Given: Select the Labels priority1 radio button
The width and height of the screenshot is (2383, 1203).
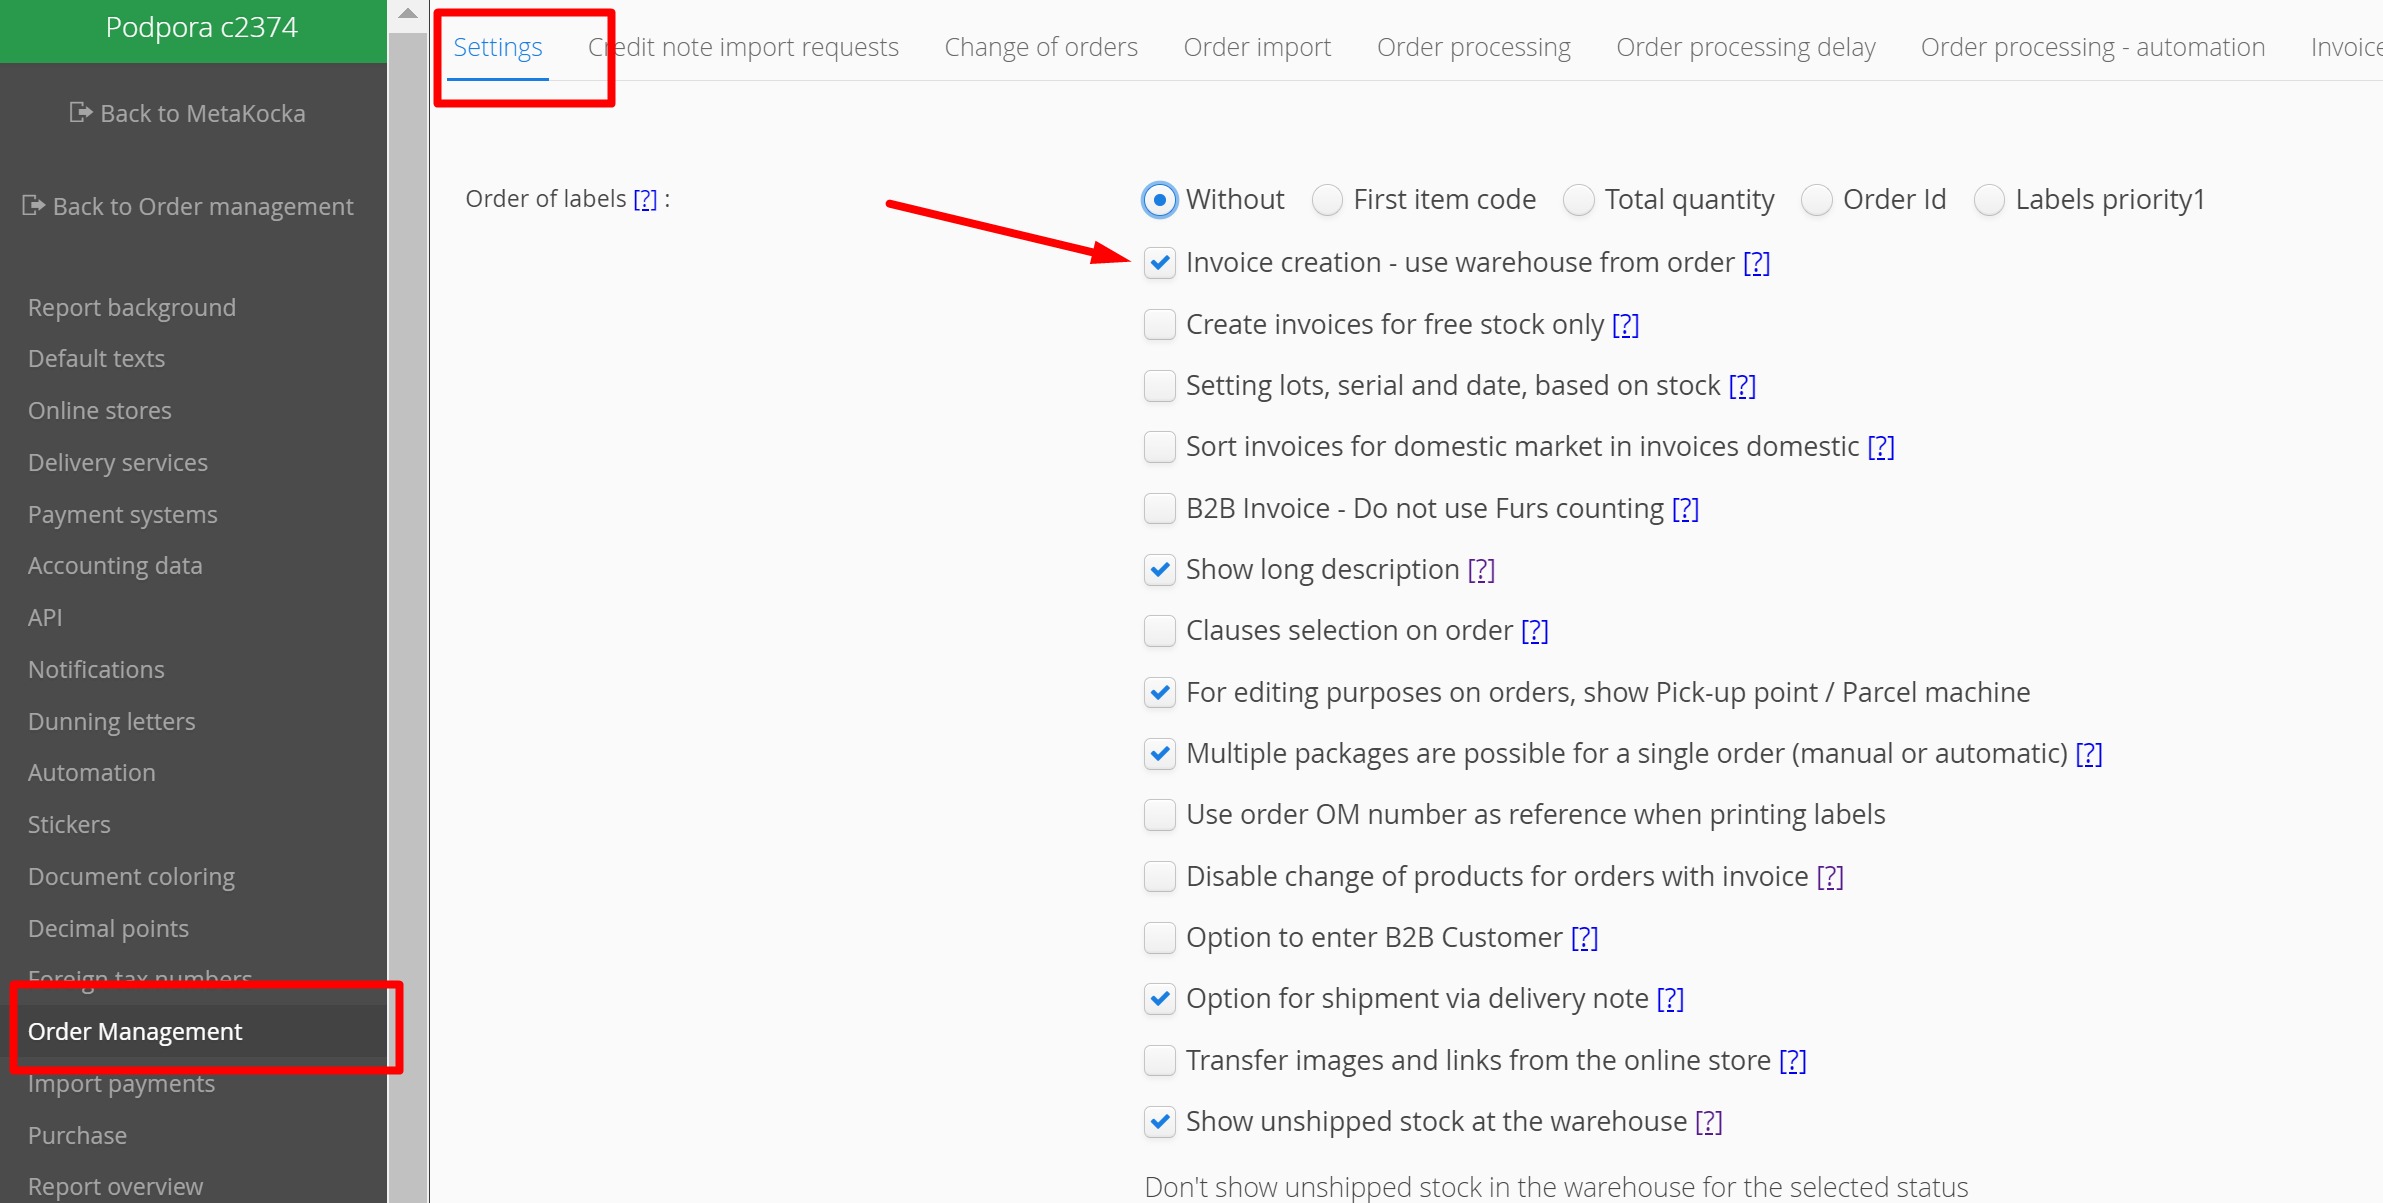Looking at the screenshot, I should click(1989, 200).
